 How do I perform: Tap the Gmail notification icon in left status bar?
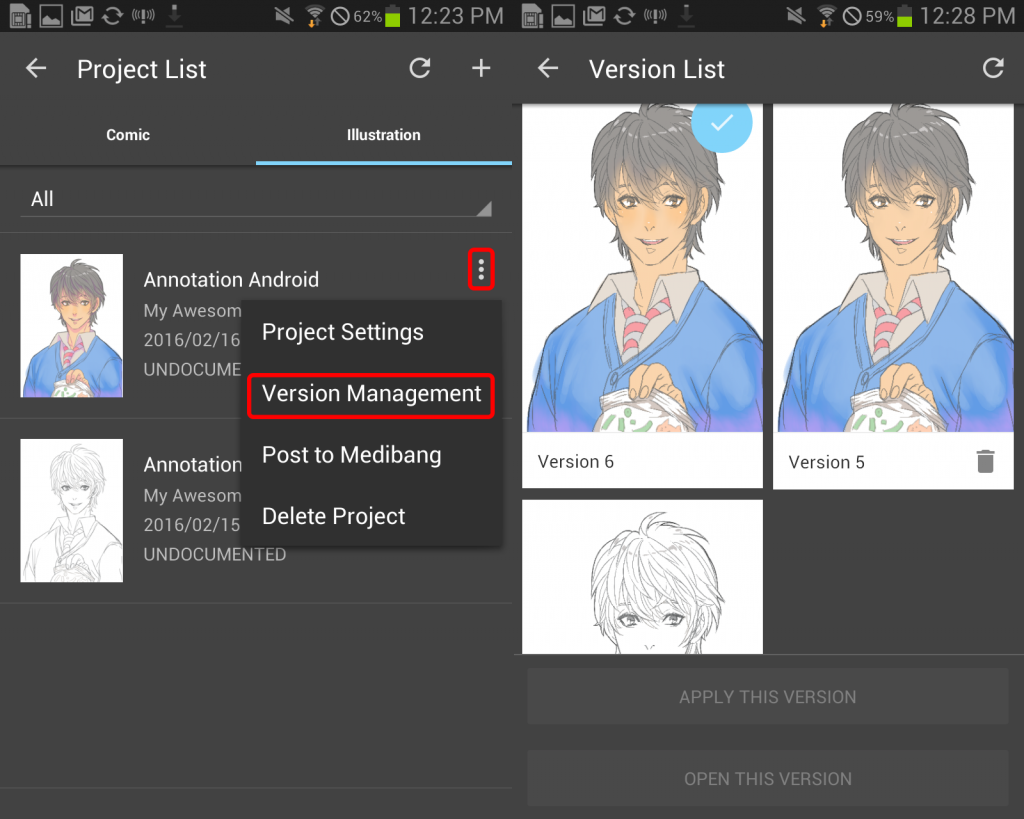pos(82,15)
